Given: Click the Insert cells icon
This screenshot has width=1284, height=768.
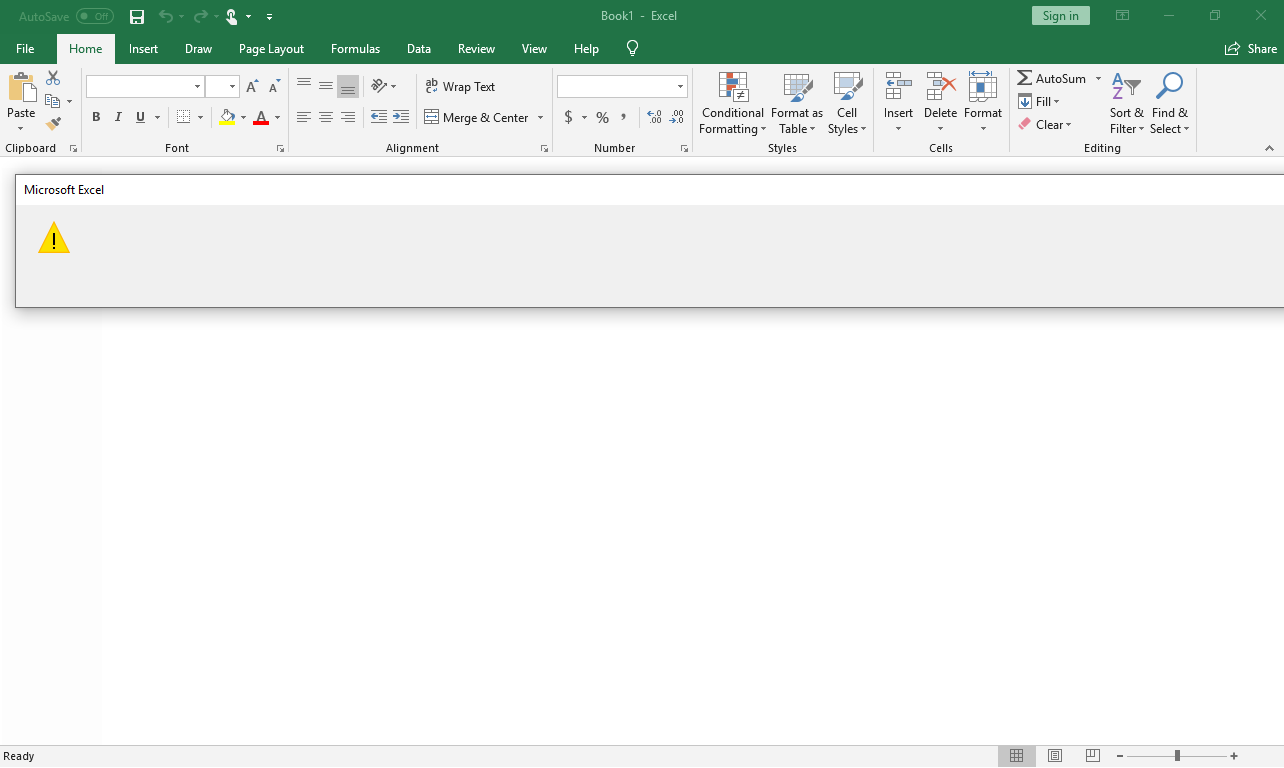Looking at the screenshot, I should click(x=898, y=87).
